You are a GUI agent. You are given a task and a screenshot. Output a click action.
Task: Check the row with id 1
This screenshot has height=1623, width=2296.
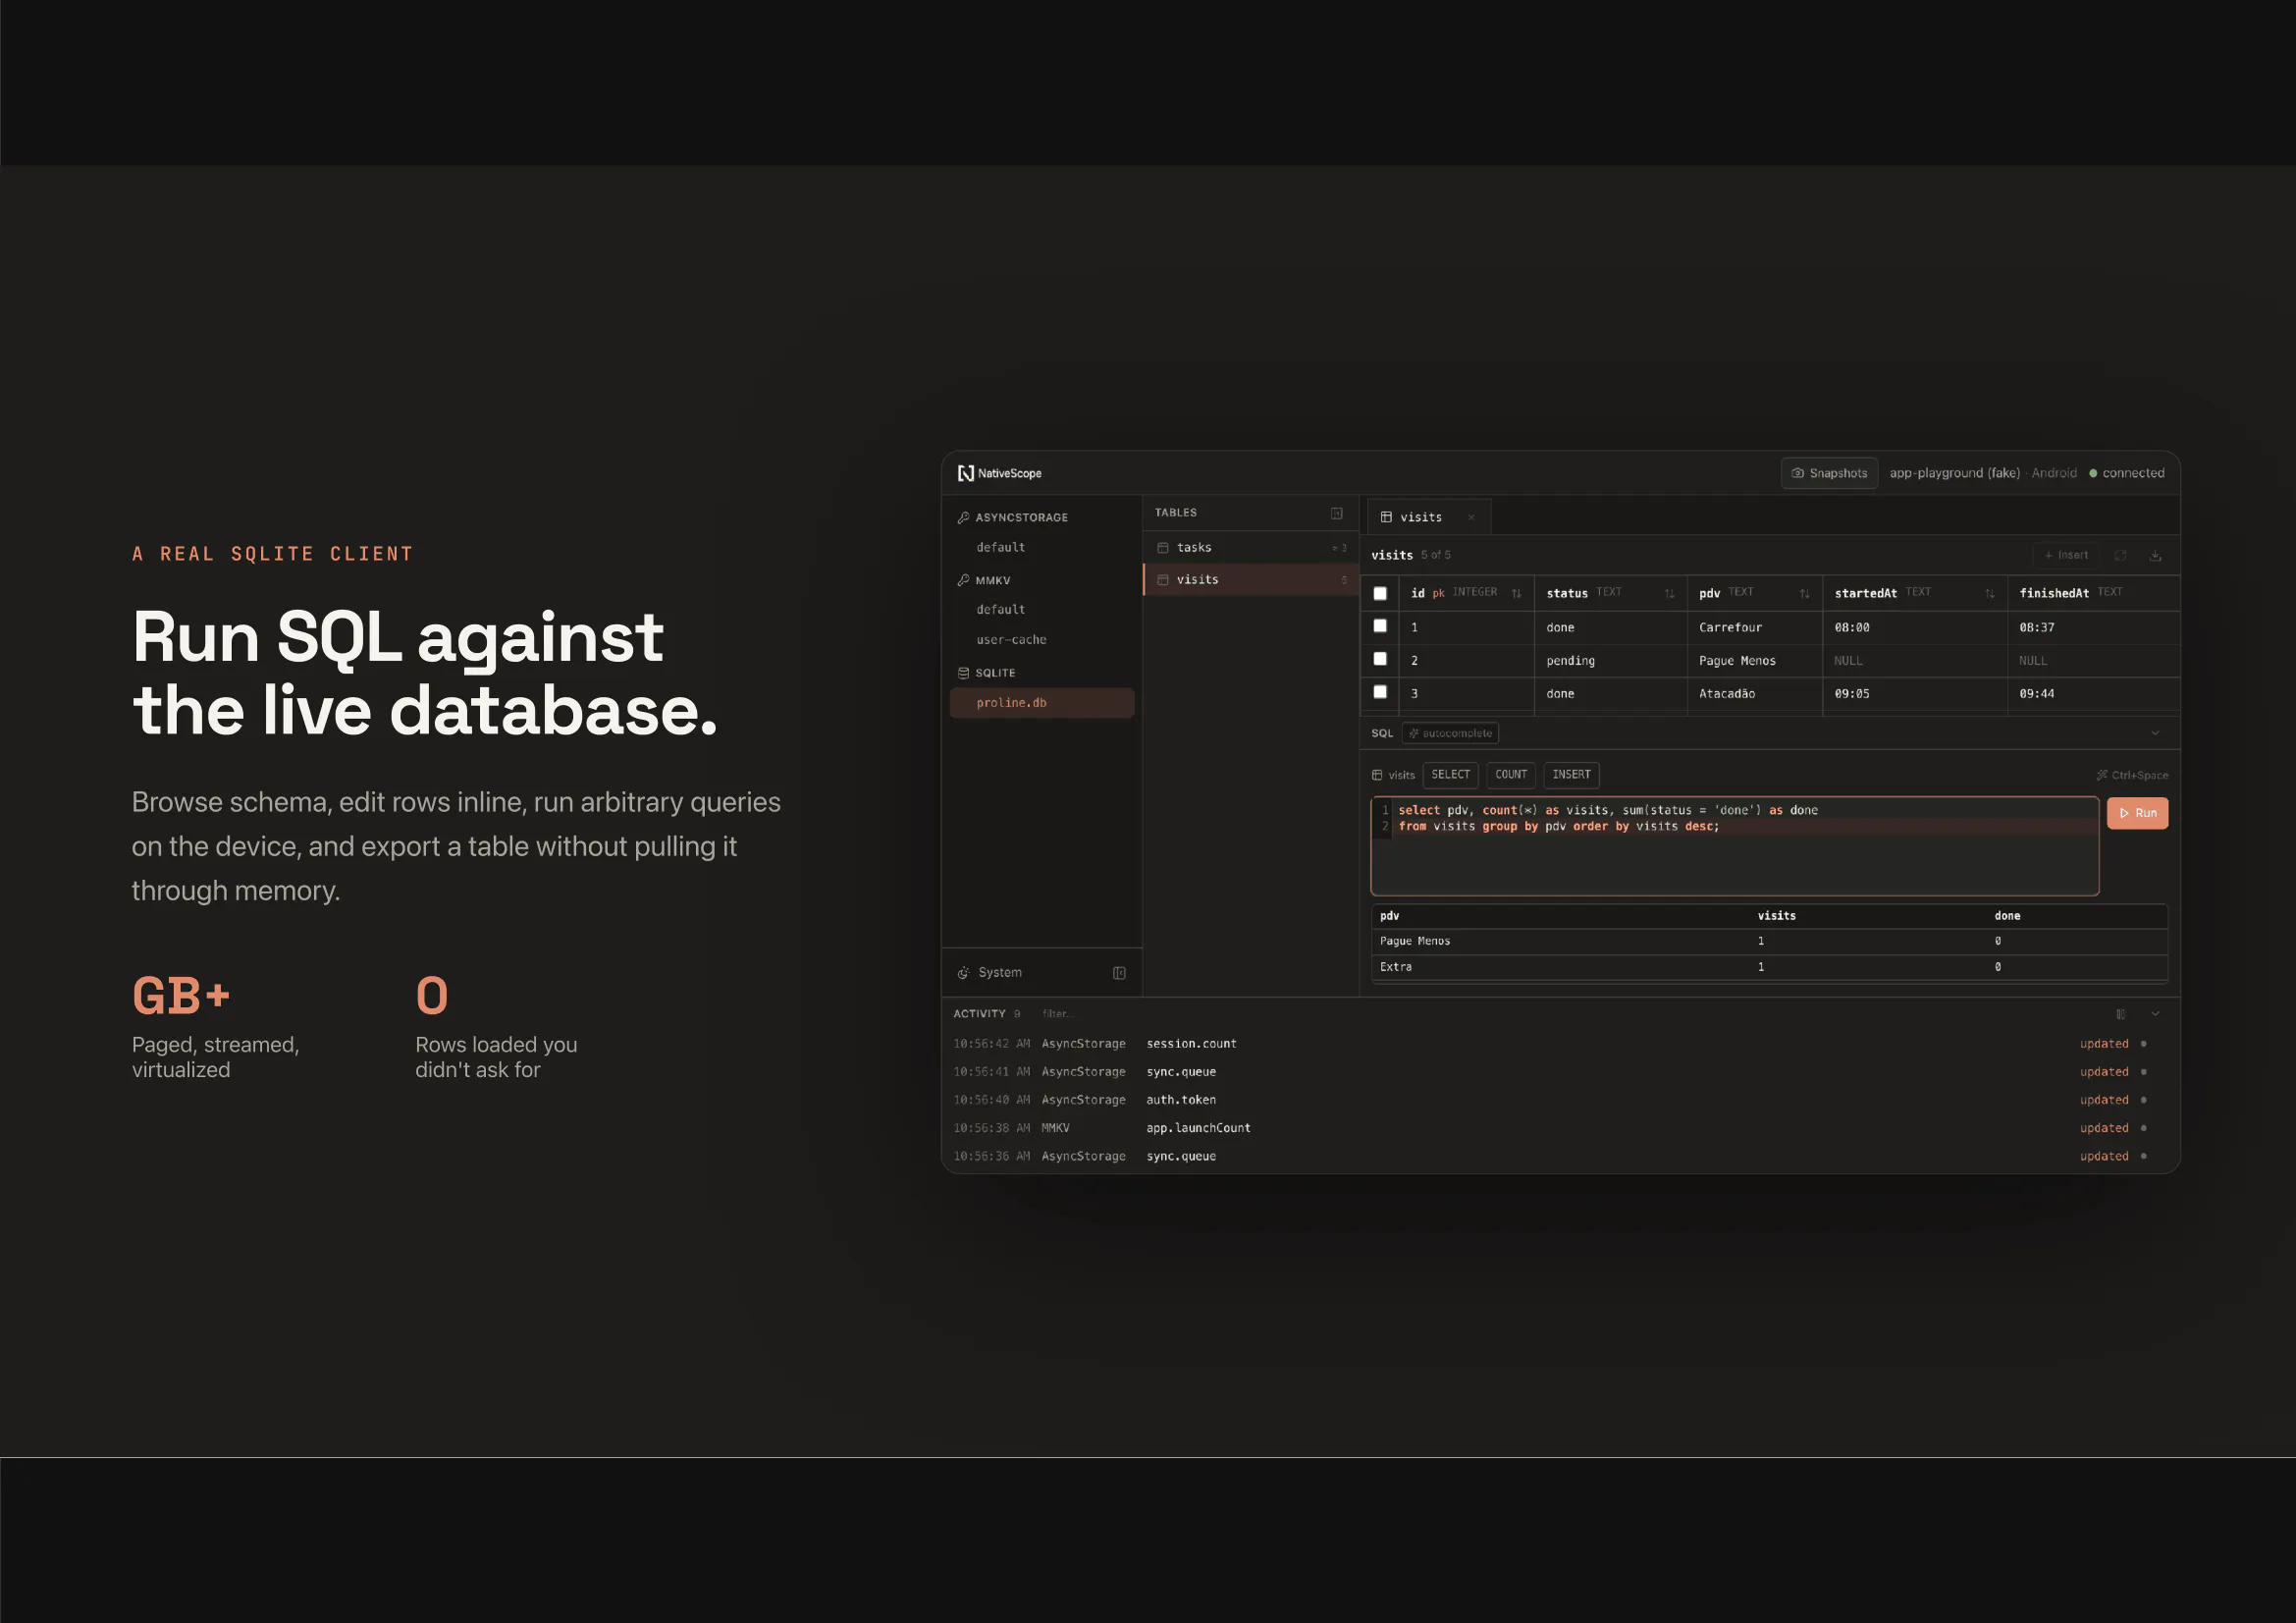pos(1380,626)
